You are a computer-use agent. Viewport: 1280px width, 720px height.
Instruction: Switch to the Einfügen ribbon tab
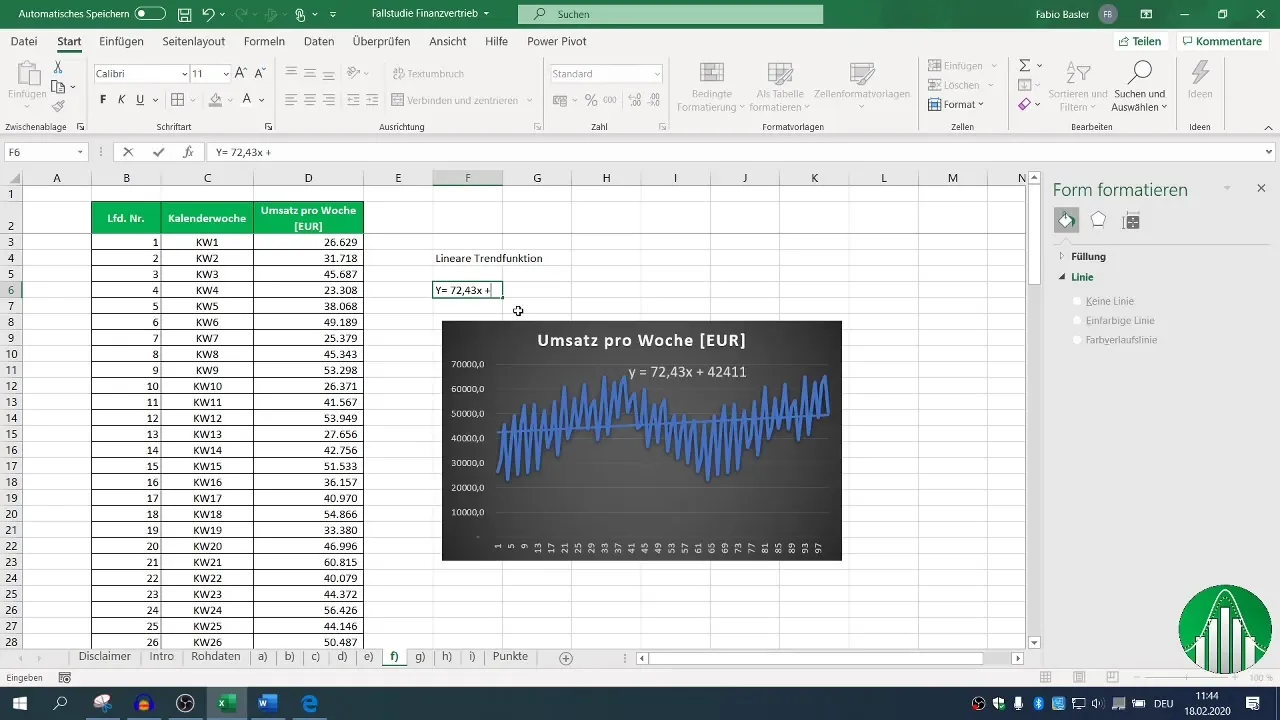click(121, 42)
